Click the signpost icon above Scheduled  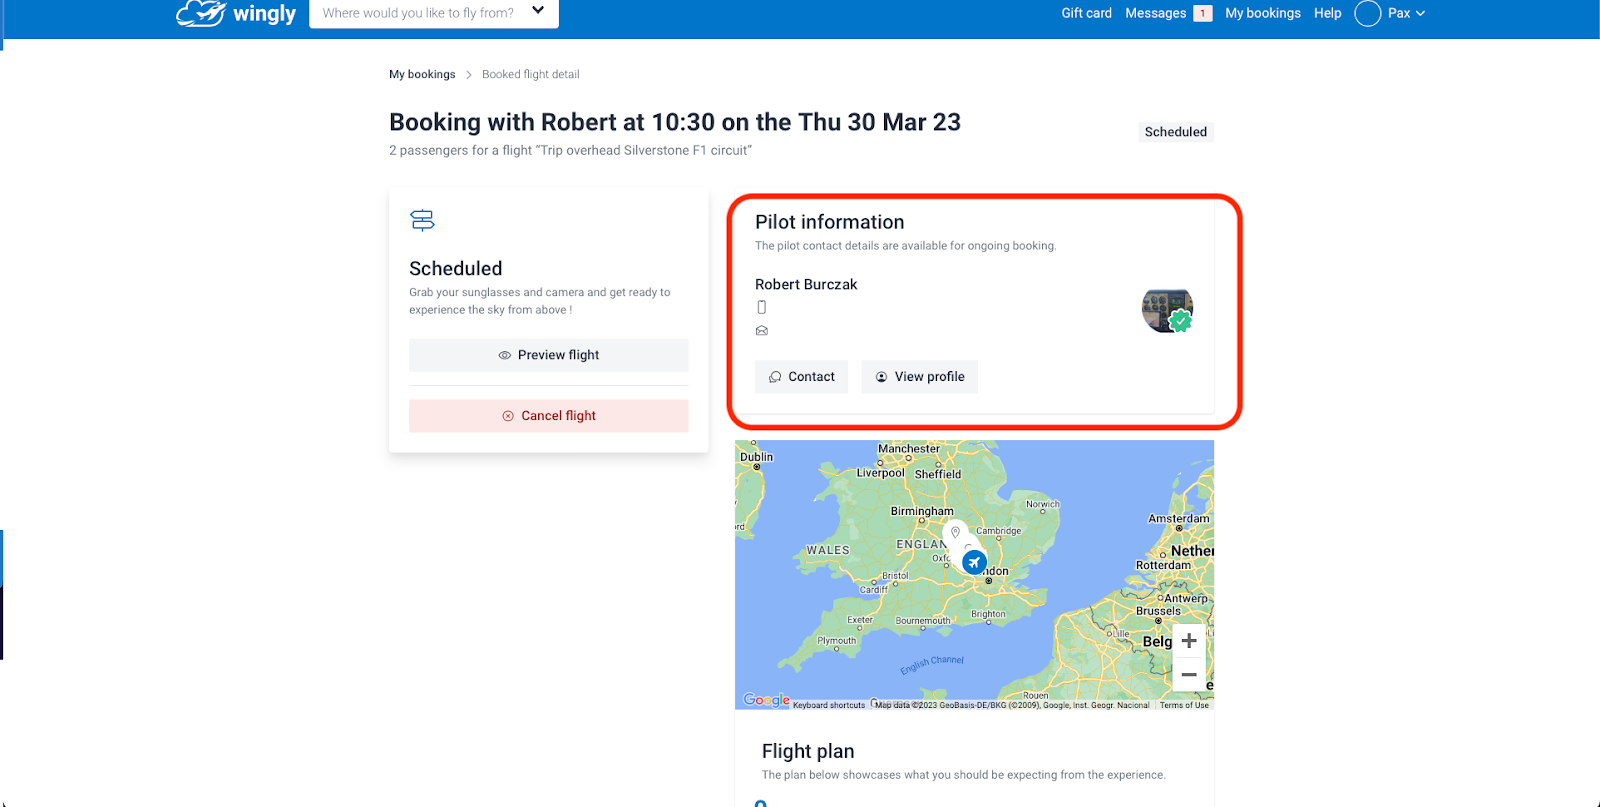tap(423, 220)
